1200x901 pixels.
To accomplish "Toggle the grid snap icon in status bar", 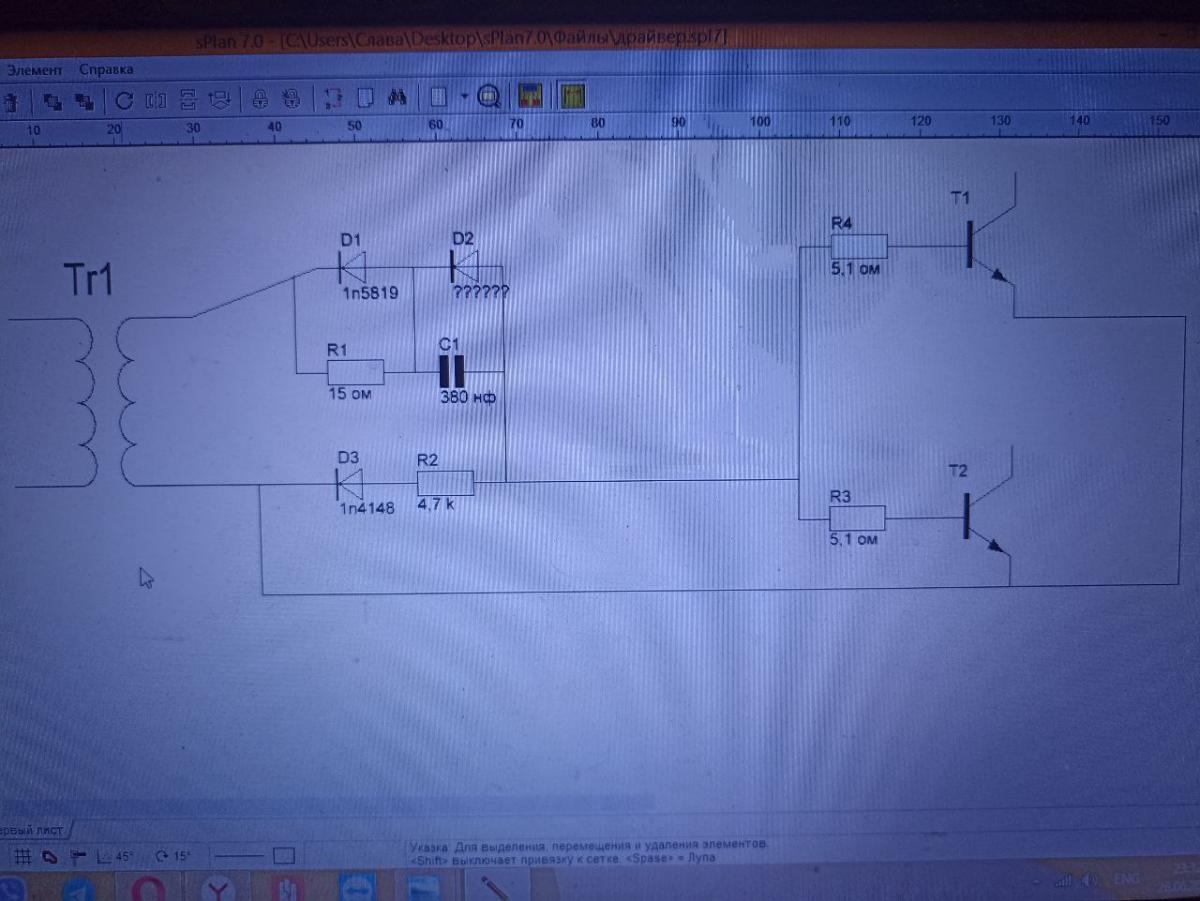I will [19, 857].
